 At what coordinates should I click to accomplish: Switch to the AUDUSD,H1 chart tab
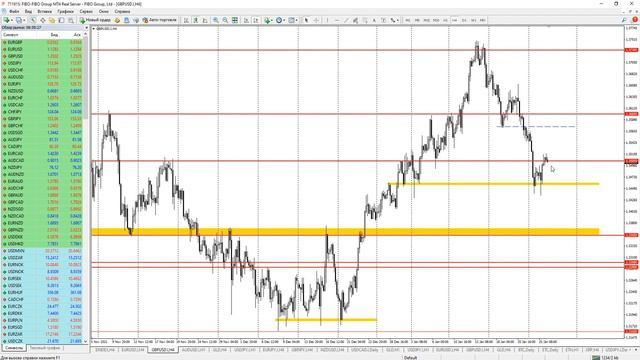click(193, 350)
